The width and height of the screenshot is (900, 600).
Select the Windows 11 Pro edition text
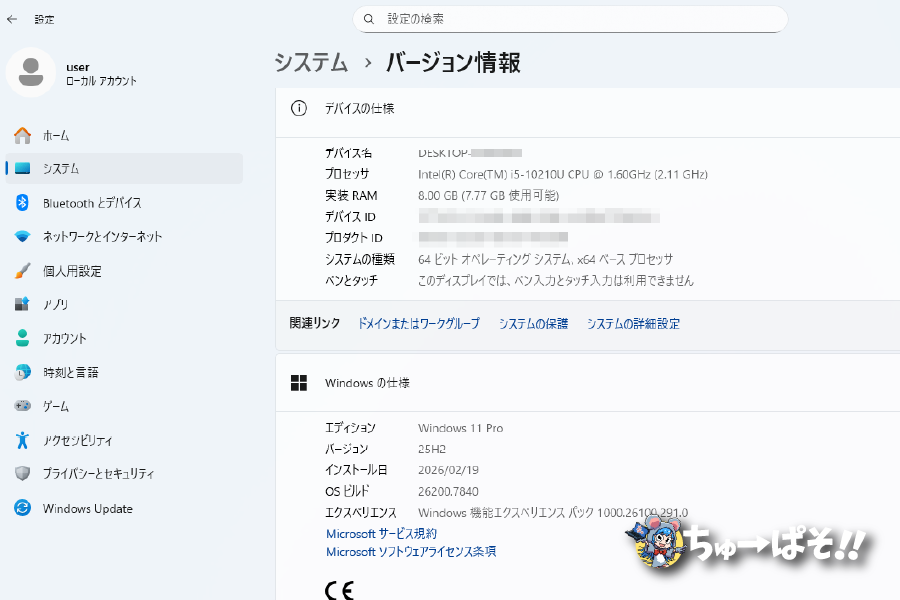click(x=460, y=428)
